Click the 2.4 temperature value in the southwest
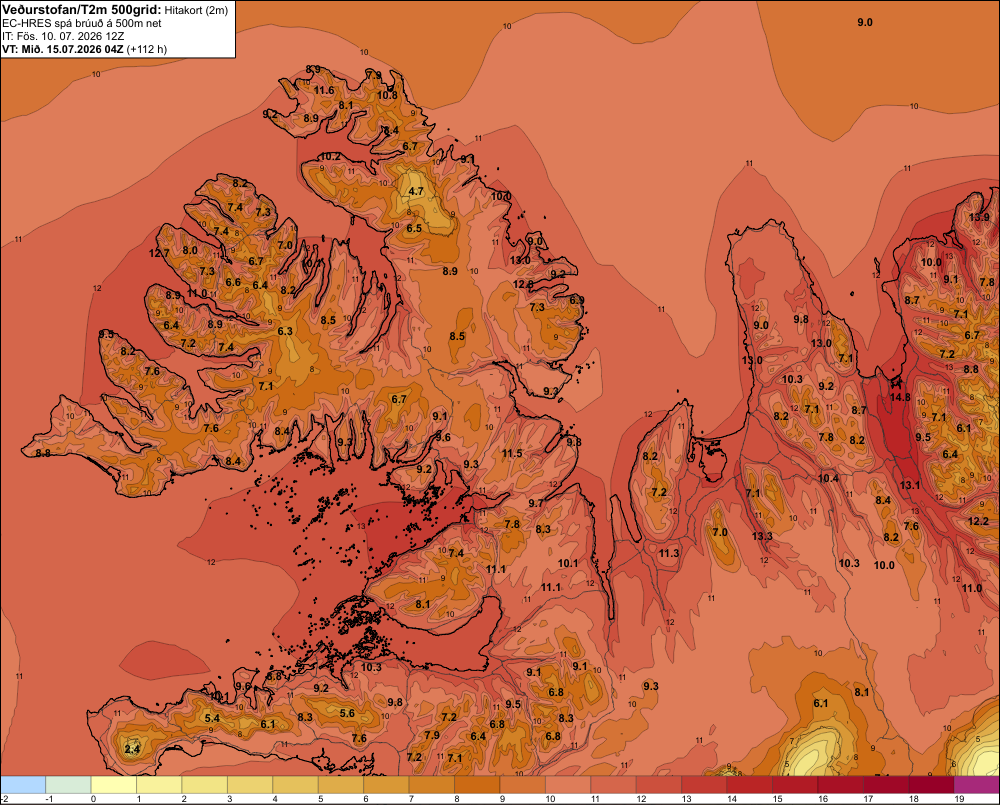This screenshot has height=805, width=1000. point(132,750)
